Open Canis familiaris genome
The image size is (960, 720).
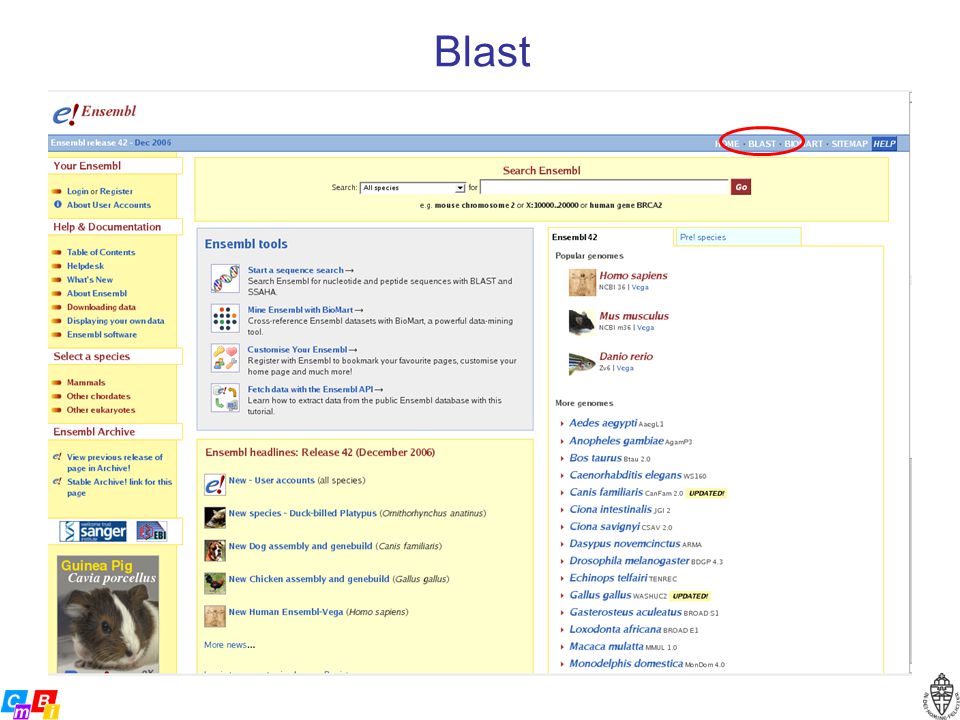coord(606,492)
